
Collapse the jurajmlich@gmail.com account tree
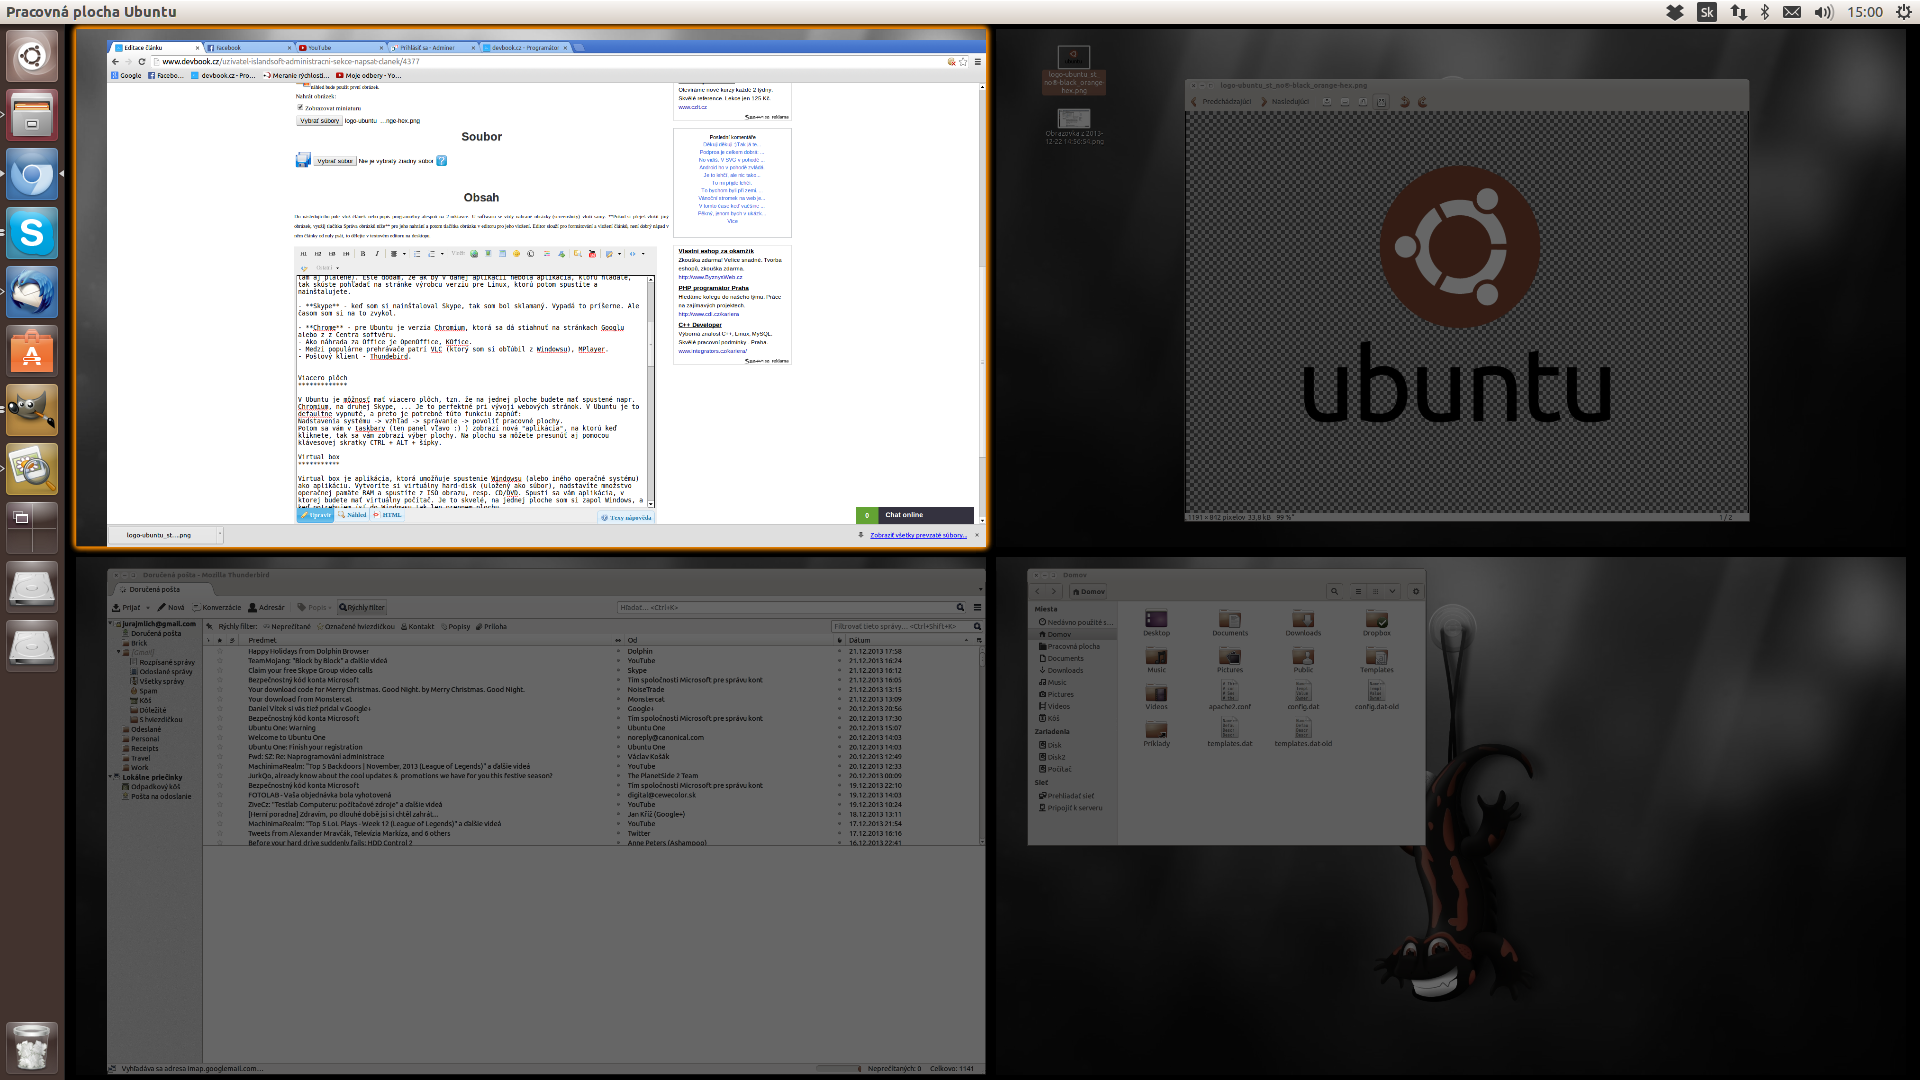pyautogui.click(x=112, y=623)
